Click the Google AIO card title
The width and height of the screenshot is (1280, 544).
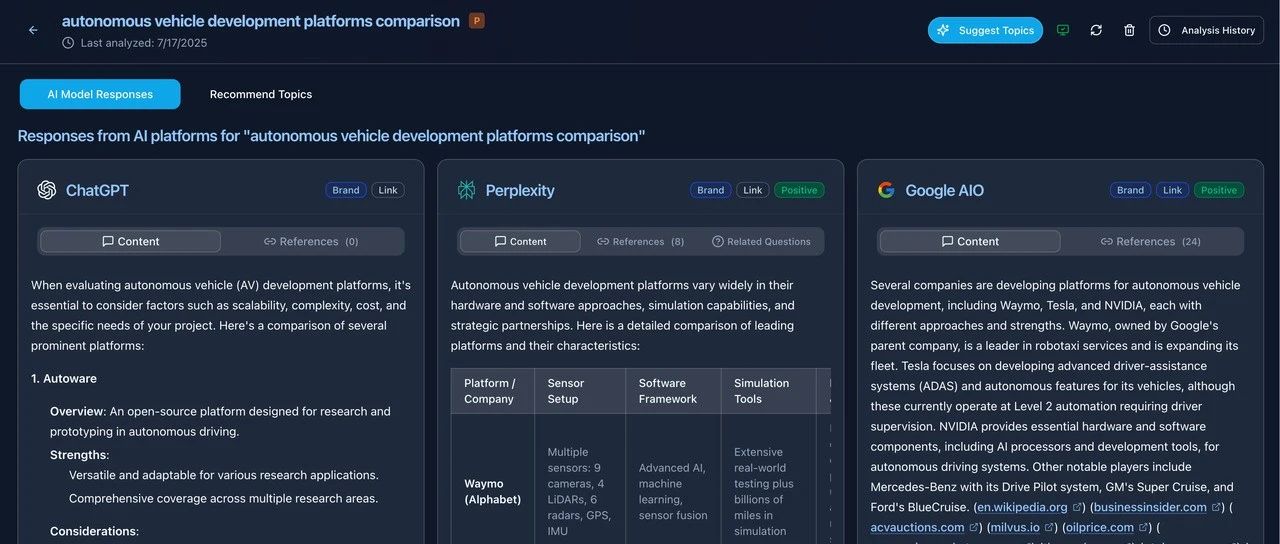(x=945, y=190)
